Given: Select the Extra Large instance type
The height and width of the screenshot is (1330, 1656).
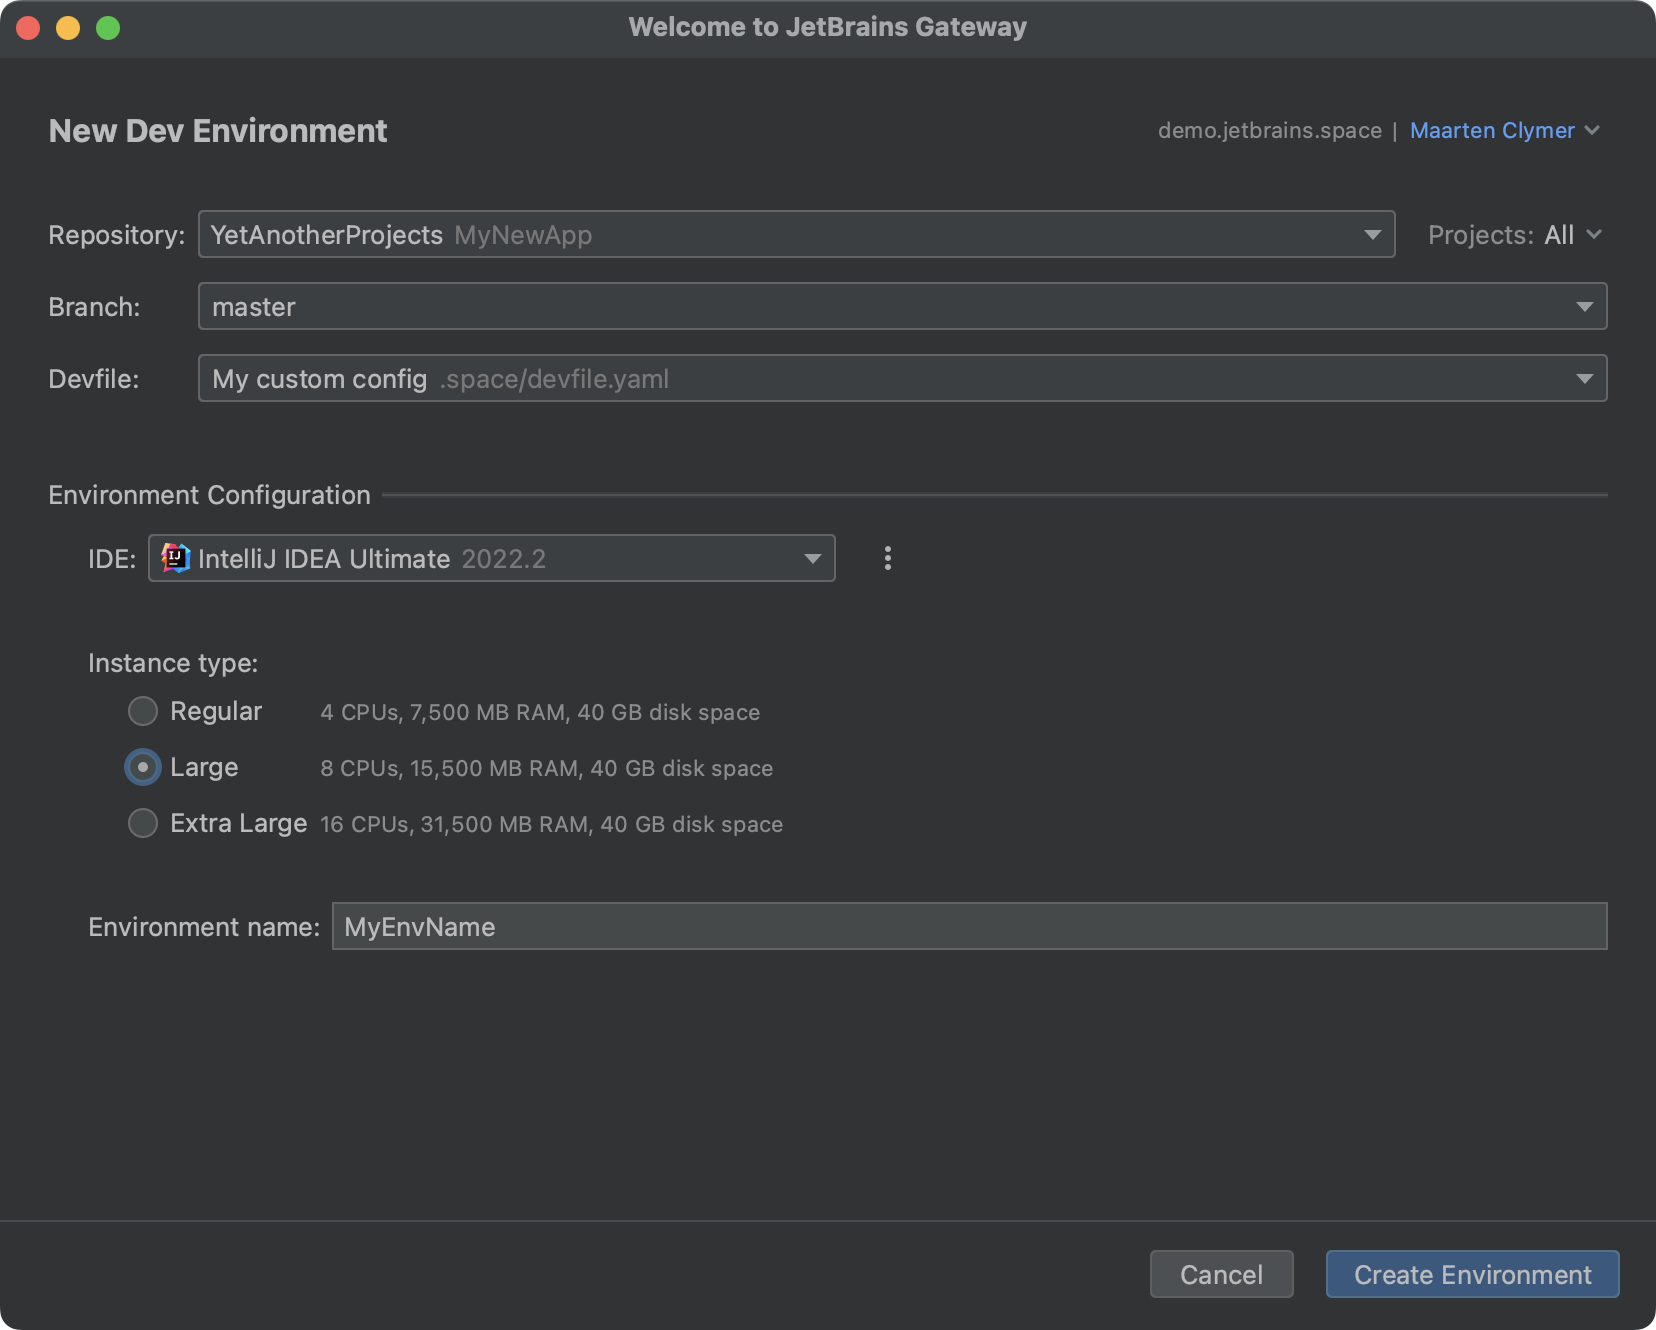Looking at the screenshot, I should coord(142,823).
